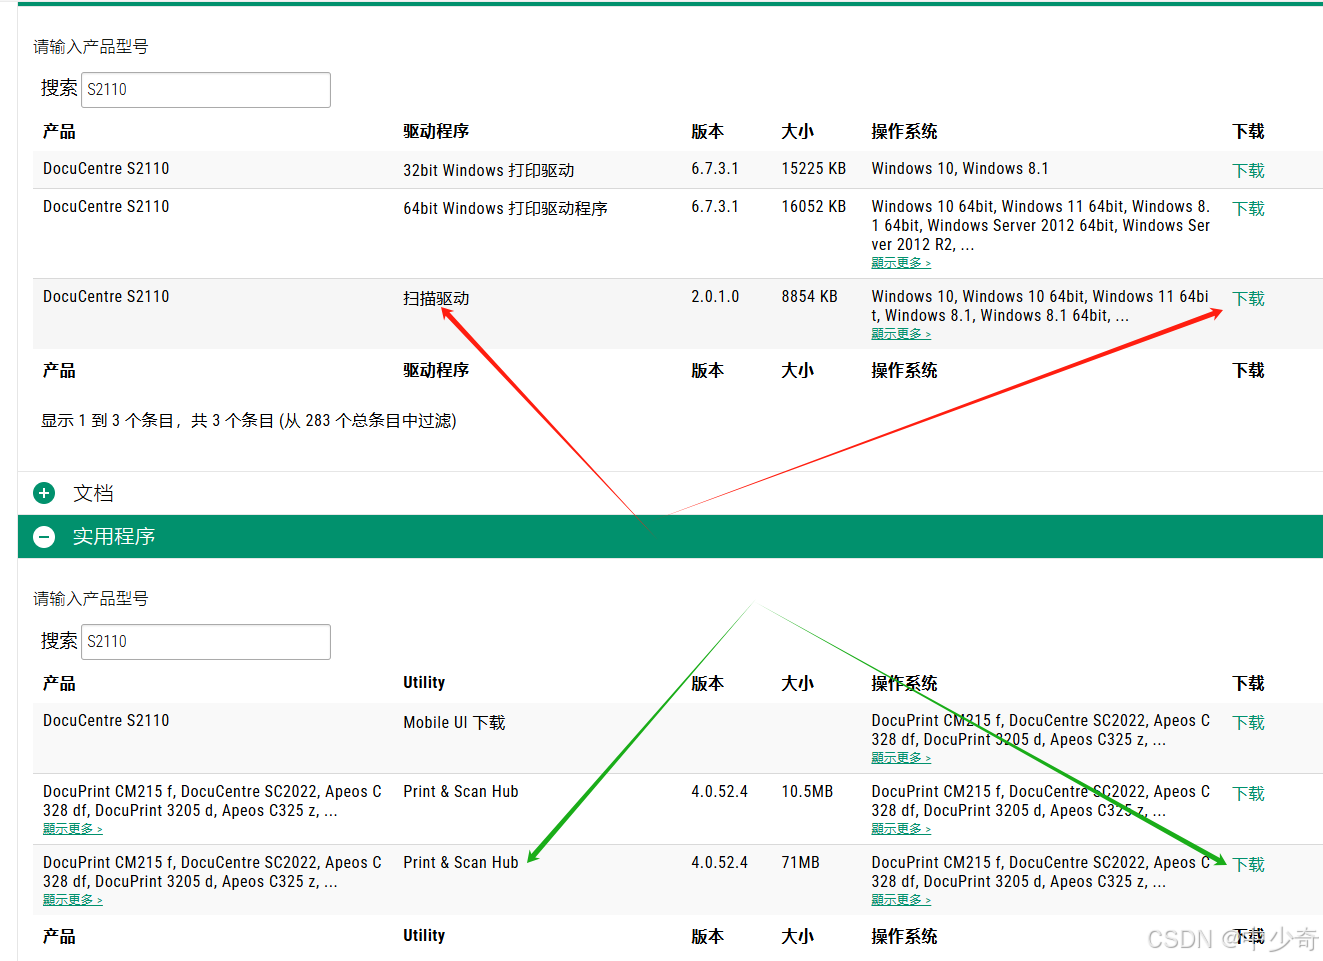Viewport: 1323px width, 961px height.
Task: Select the 71MB size cell
Action: coord(800,863)
